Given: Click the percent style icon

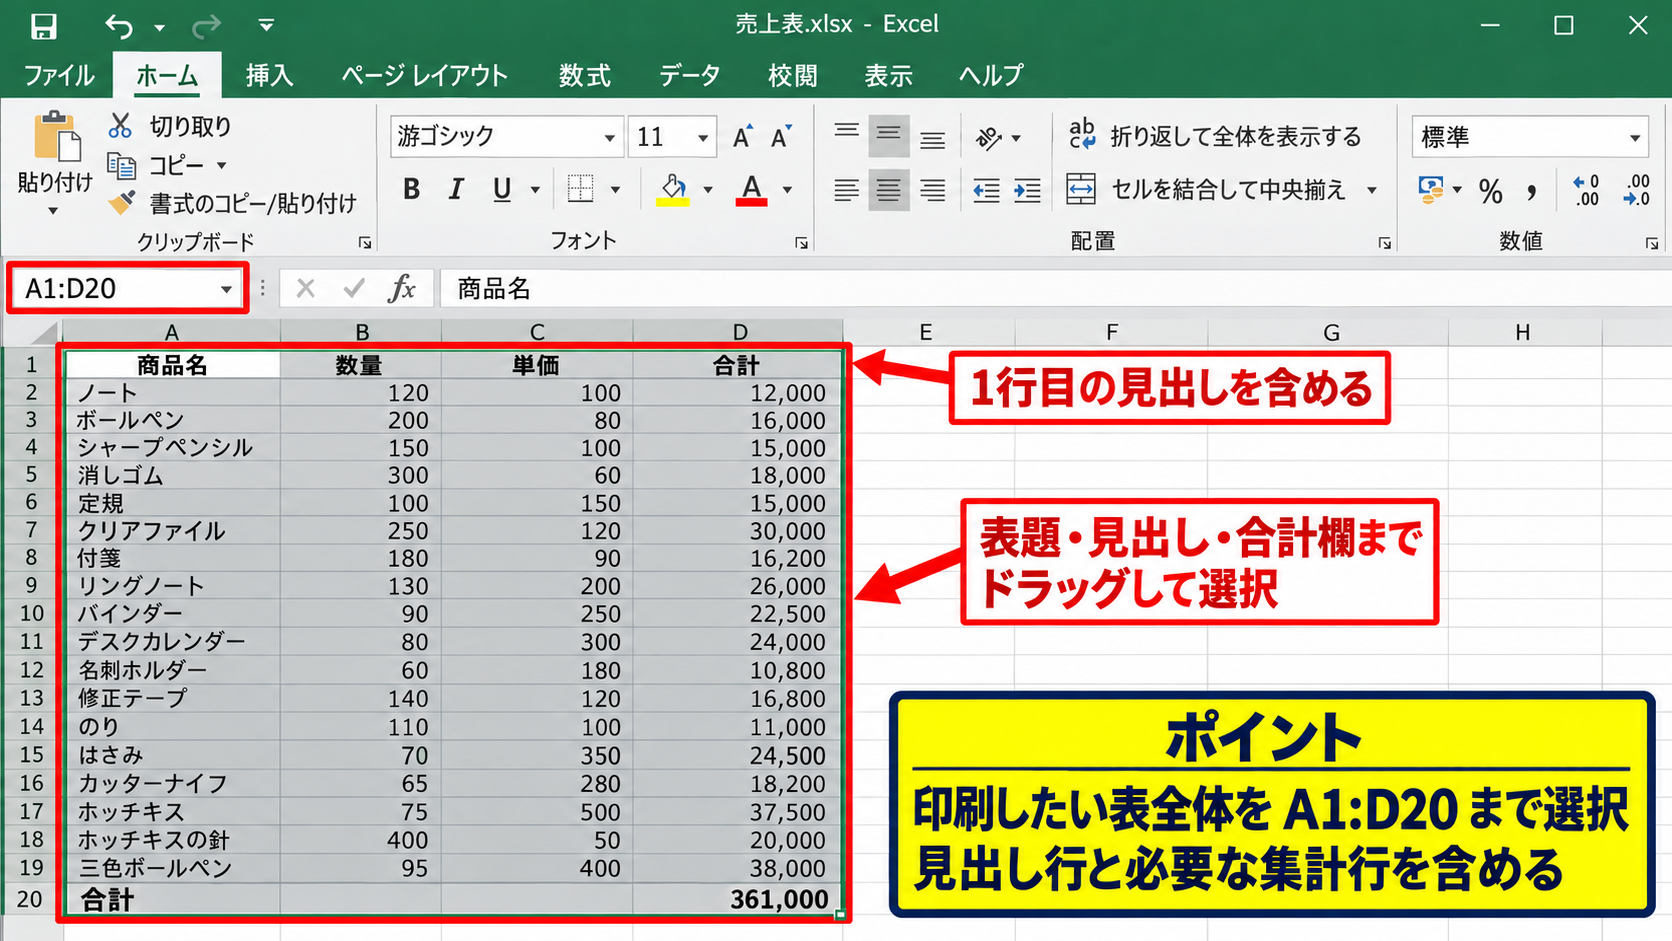Looking at the screenshot, I should point(1491,191).
